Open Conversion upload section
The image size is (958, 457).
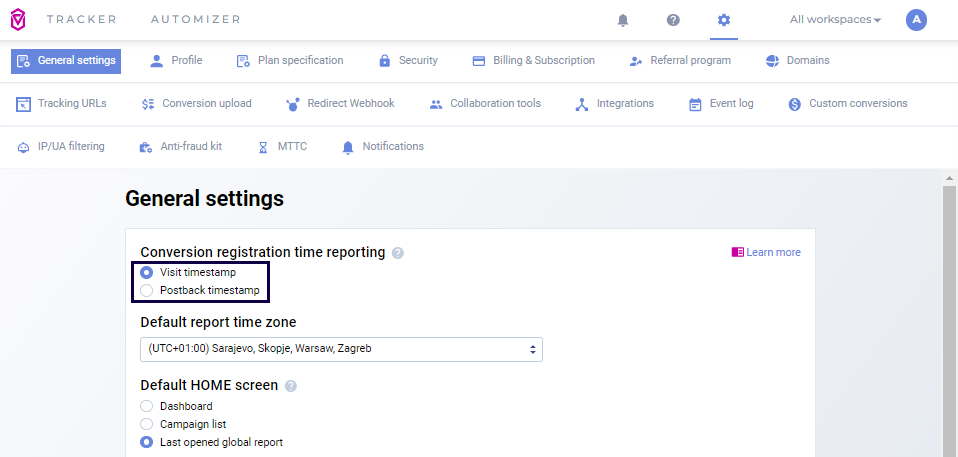pos(196,104)
